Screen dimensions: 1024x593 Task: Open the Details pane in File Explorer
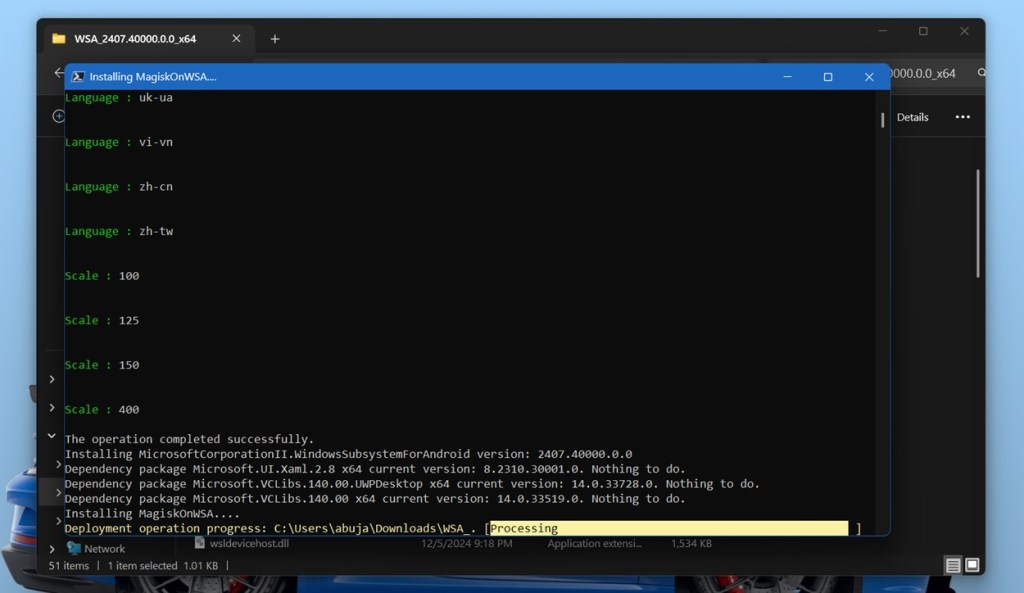[912, 117]
